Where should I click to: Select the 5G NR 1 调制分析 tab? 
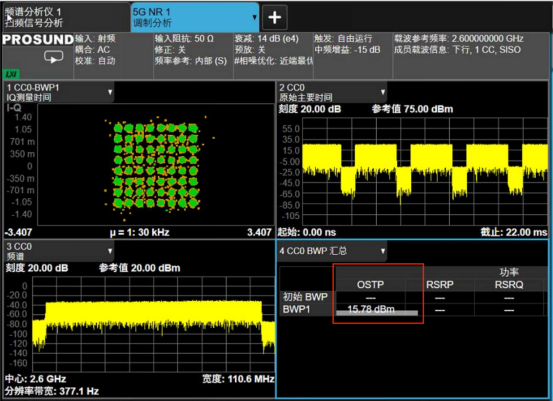click(x=195, y=17)
